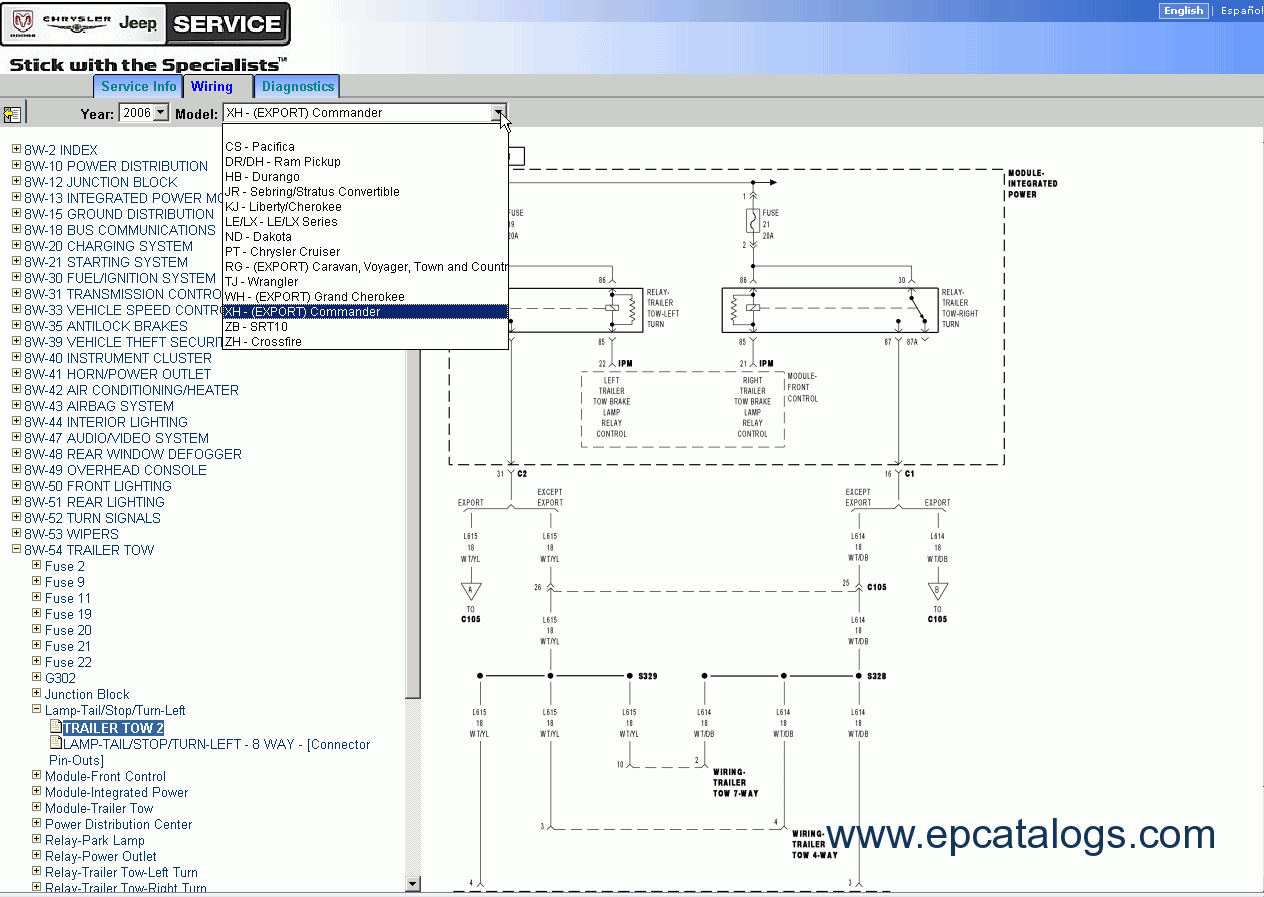
Task: Expand the Fuse 21 tree node
Action: pos(36,646)
